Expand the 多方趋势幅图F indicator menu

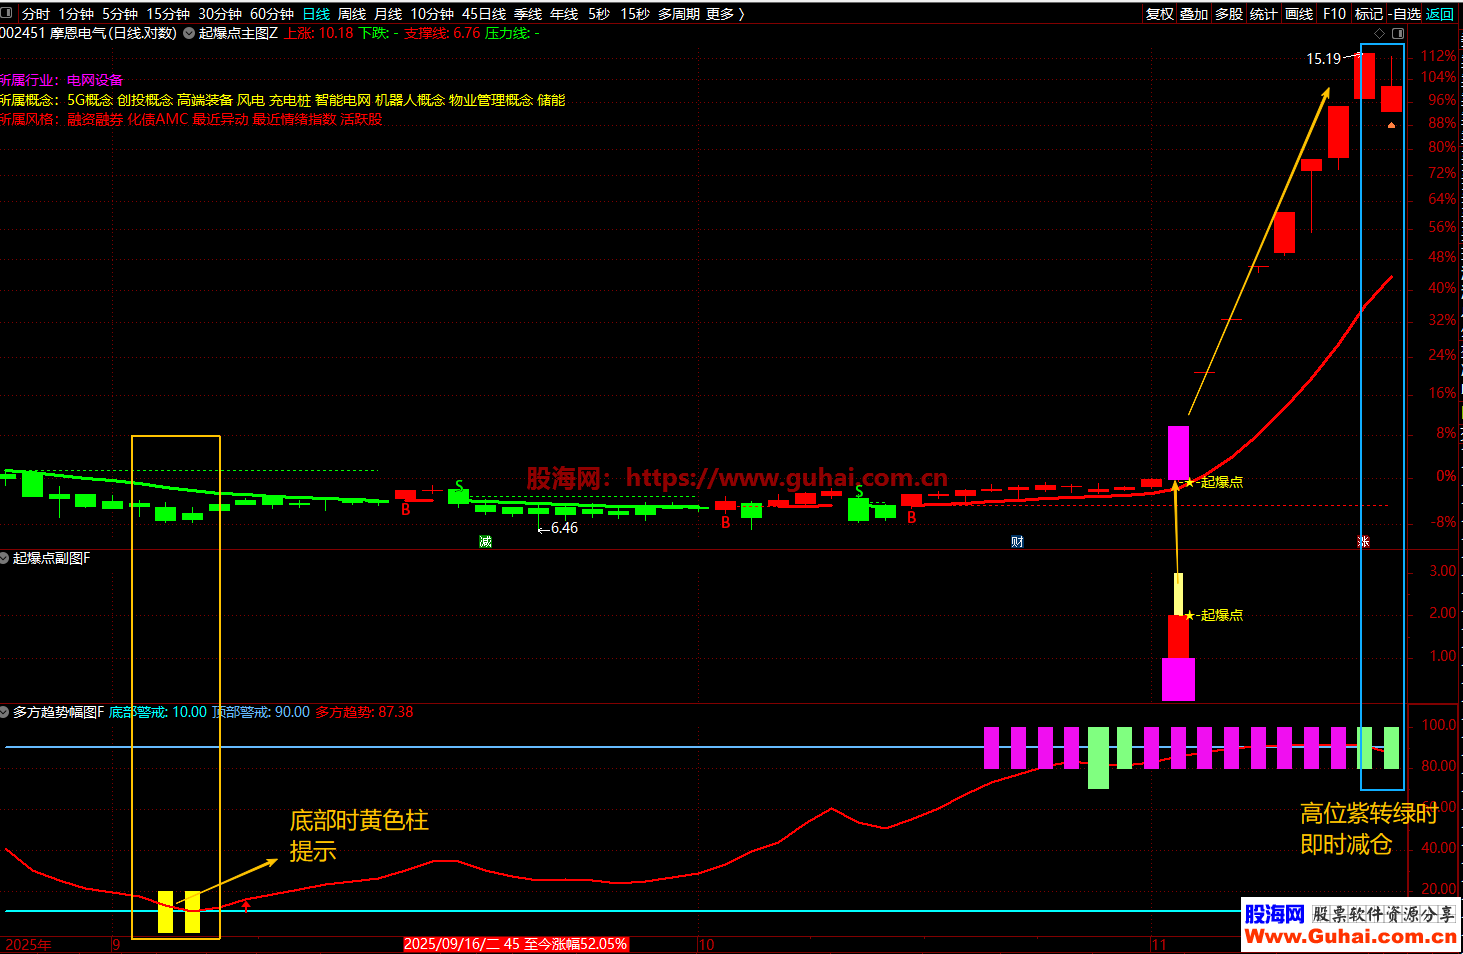(x=5, y=712)
